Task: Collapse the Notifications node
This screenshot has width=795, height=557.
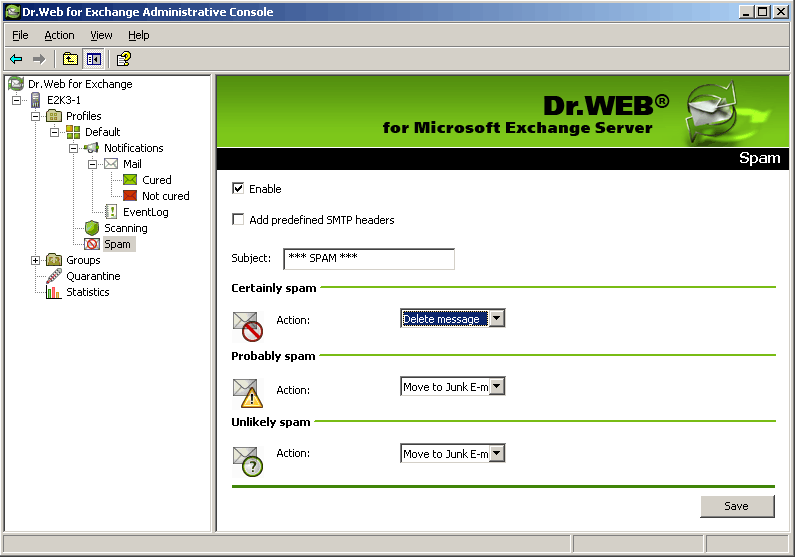Action: 74,148
